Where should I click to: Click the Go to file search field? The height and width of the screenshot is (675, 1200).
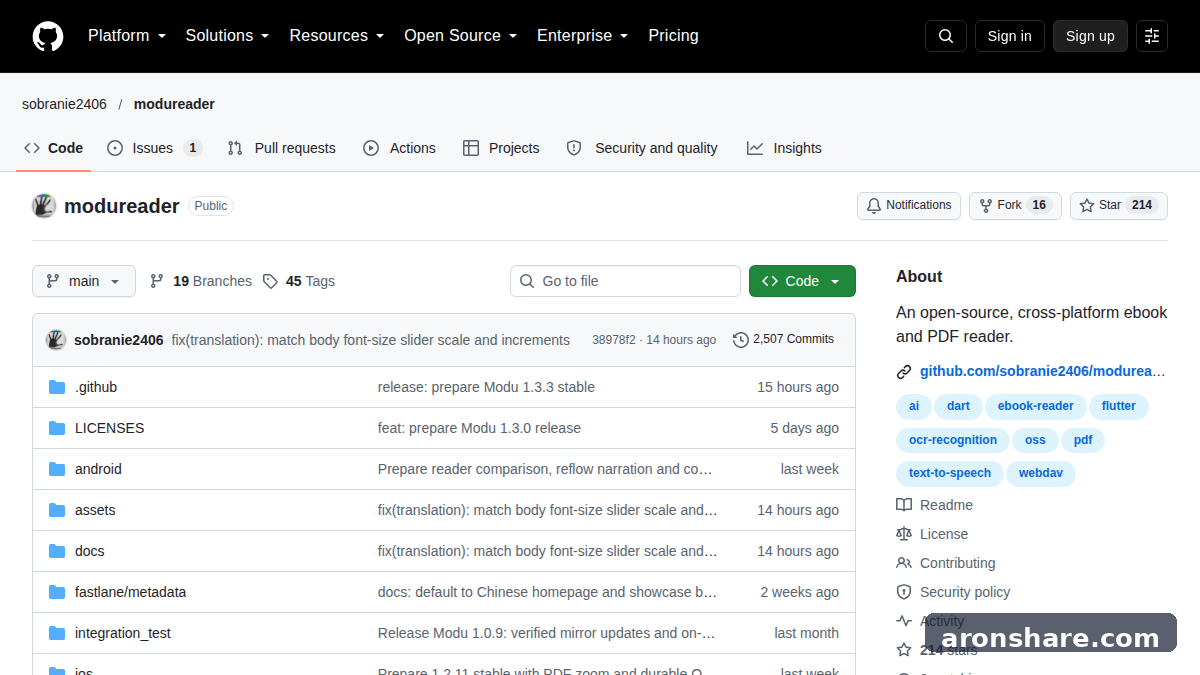625,282
